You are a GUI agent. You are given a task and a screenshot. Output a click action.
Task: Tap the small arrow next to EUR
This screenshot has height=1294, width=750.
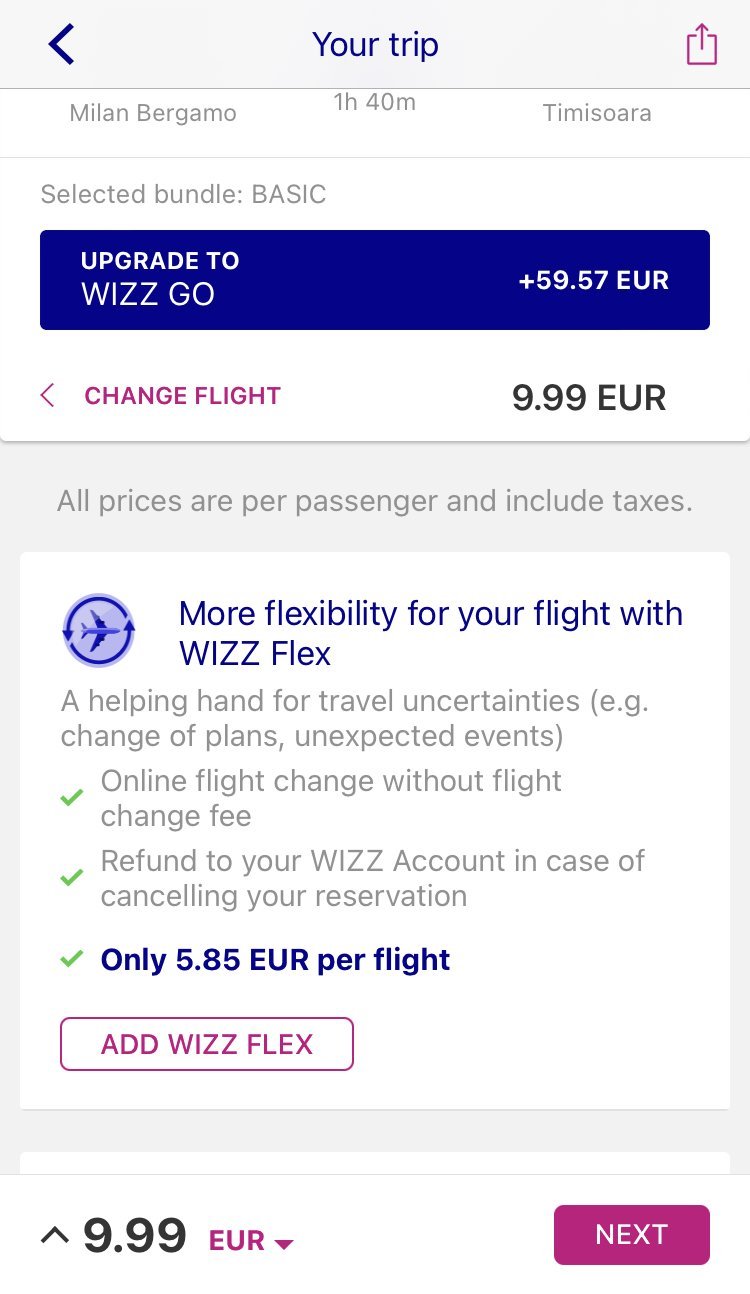[284, 1244]
